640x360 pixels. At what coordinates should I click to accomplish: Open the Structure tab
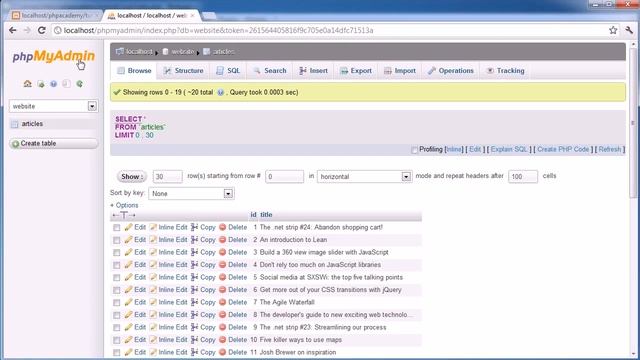coord(183,71)
